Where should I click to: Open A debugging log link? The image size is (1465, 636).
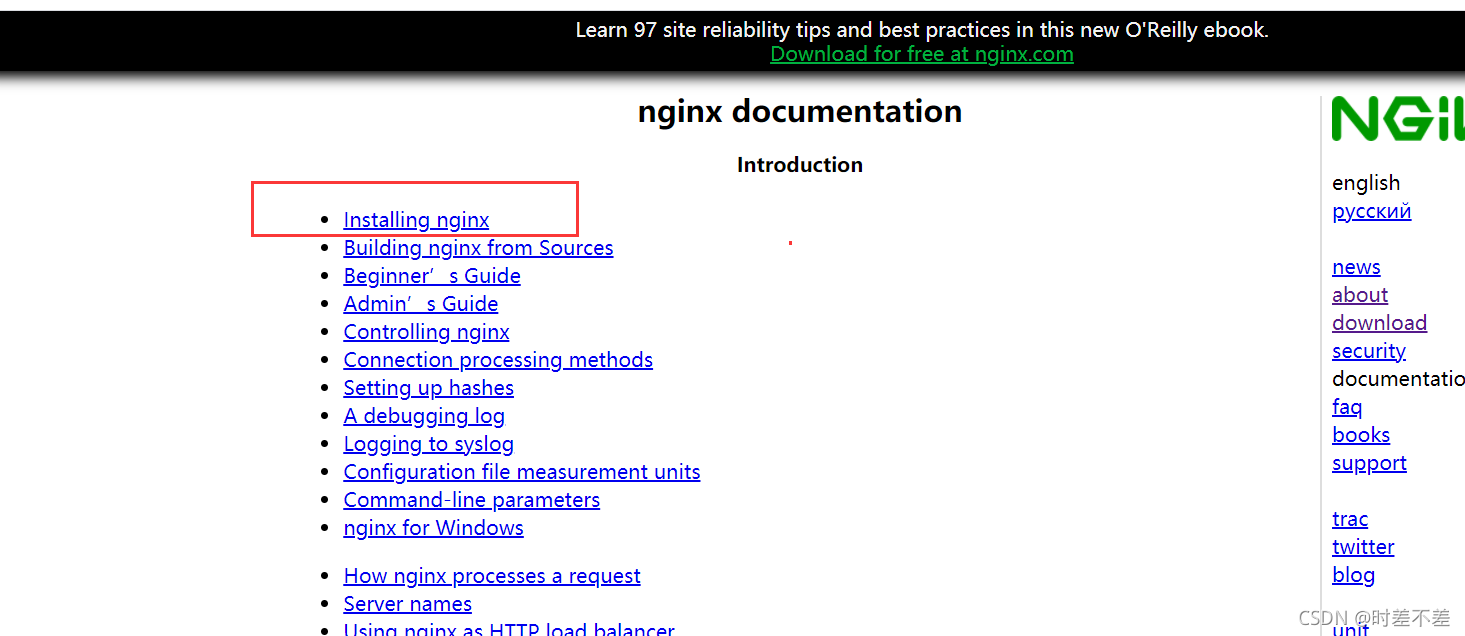[424, 416]
